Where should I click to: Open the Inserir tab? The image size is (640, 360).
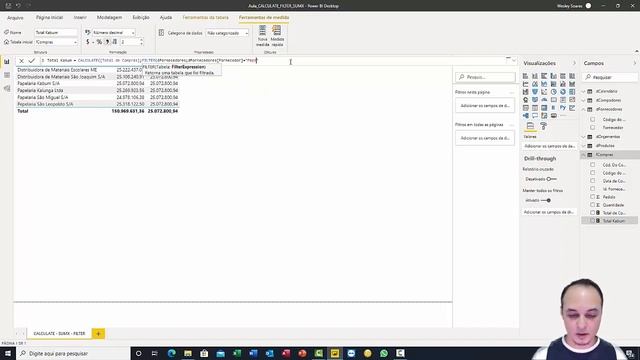tap(80, 18)
